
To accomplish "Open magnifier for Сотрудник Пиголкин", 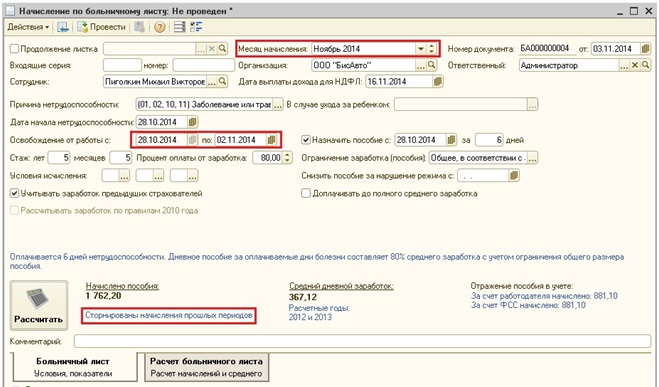I will coord(222,82).
